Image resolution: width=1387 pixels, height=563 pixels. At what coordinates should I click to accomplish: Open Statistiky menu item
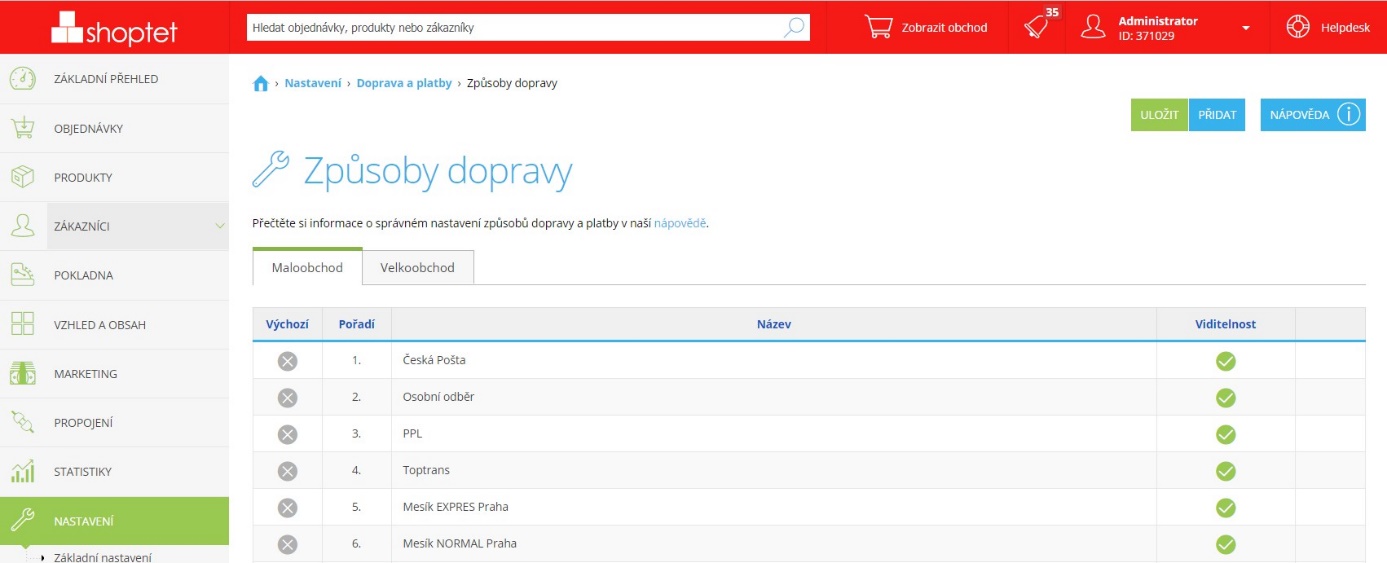114,471
